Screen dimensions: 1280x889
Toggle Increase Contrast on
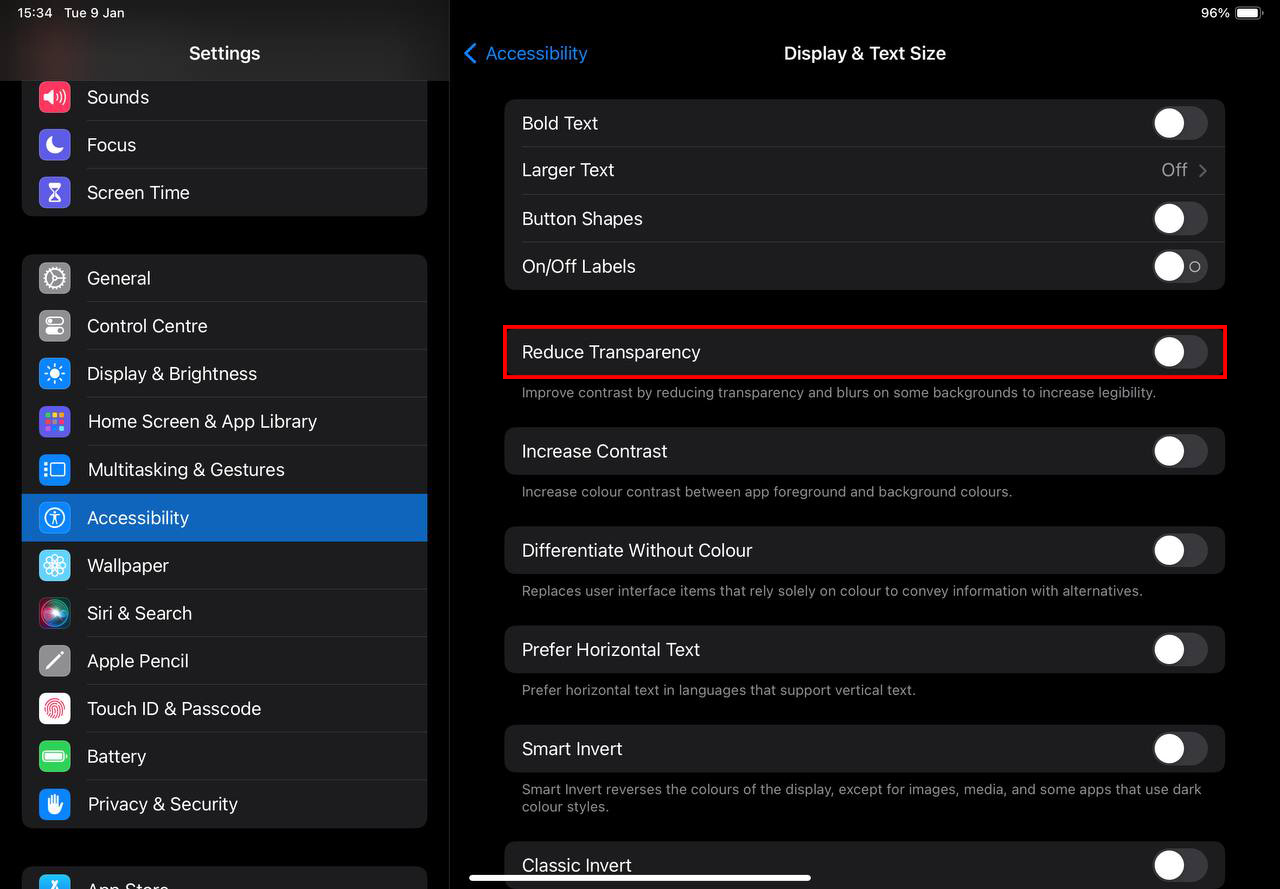(x=1179, y=451)
